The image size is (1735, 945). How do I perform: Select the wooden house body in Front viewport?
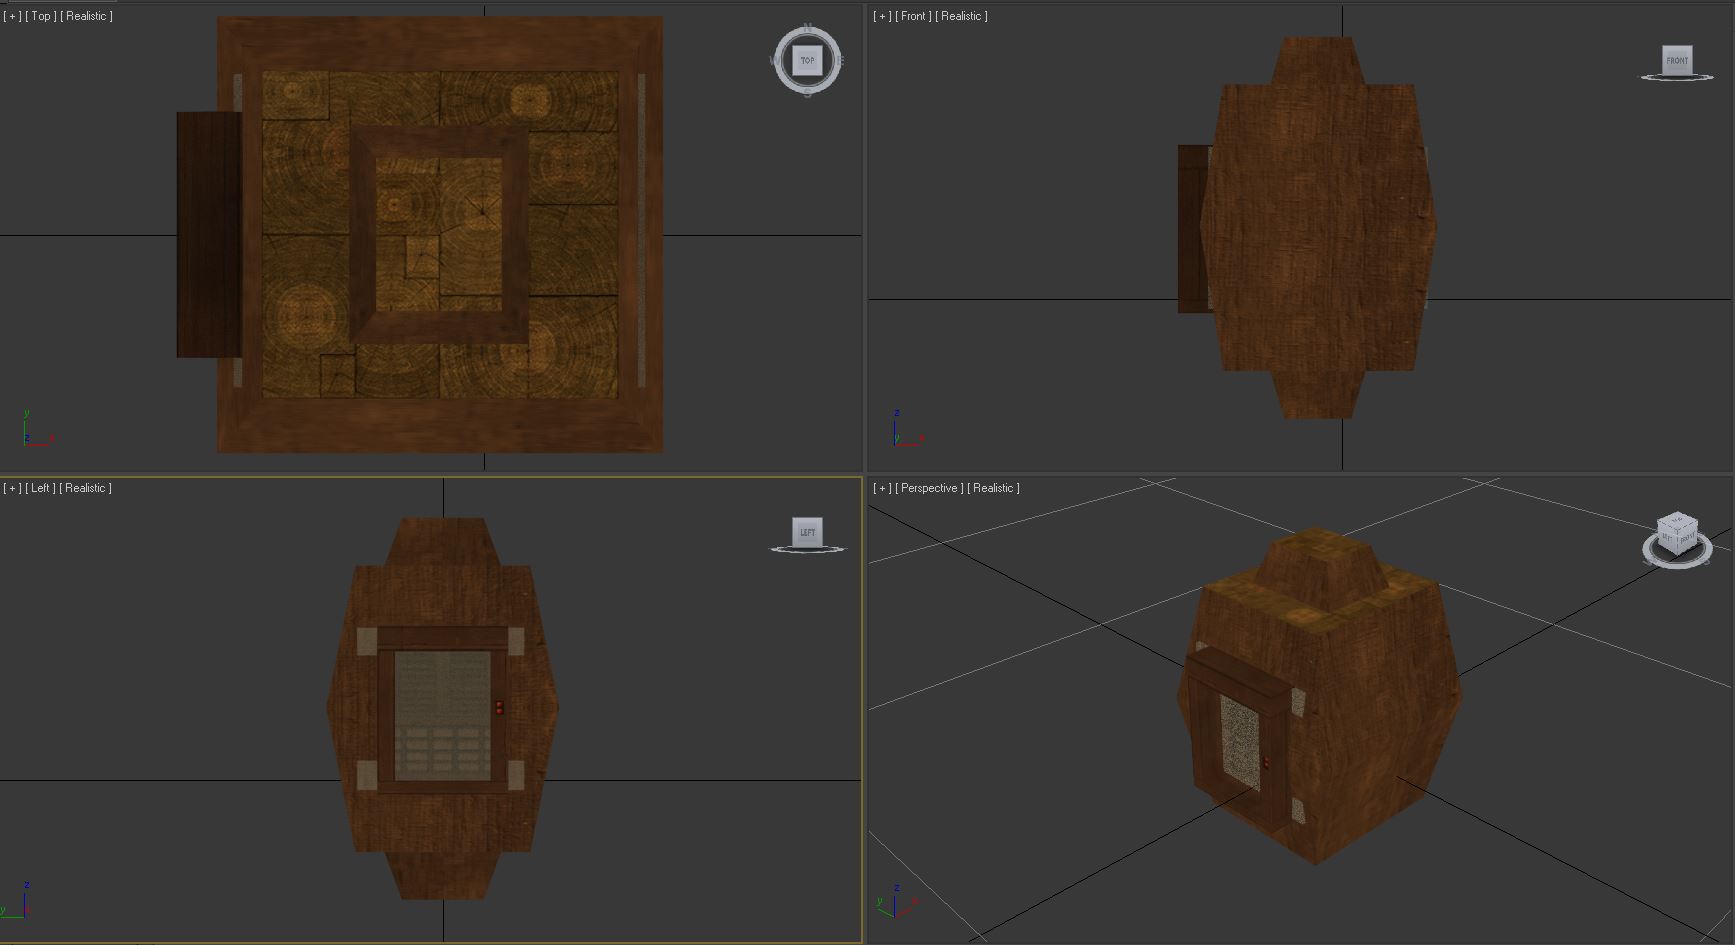point(1318,228)
